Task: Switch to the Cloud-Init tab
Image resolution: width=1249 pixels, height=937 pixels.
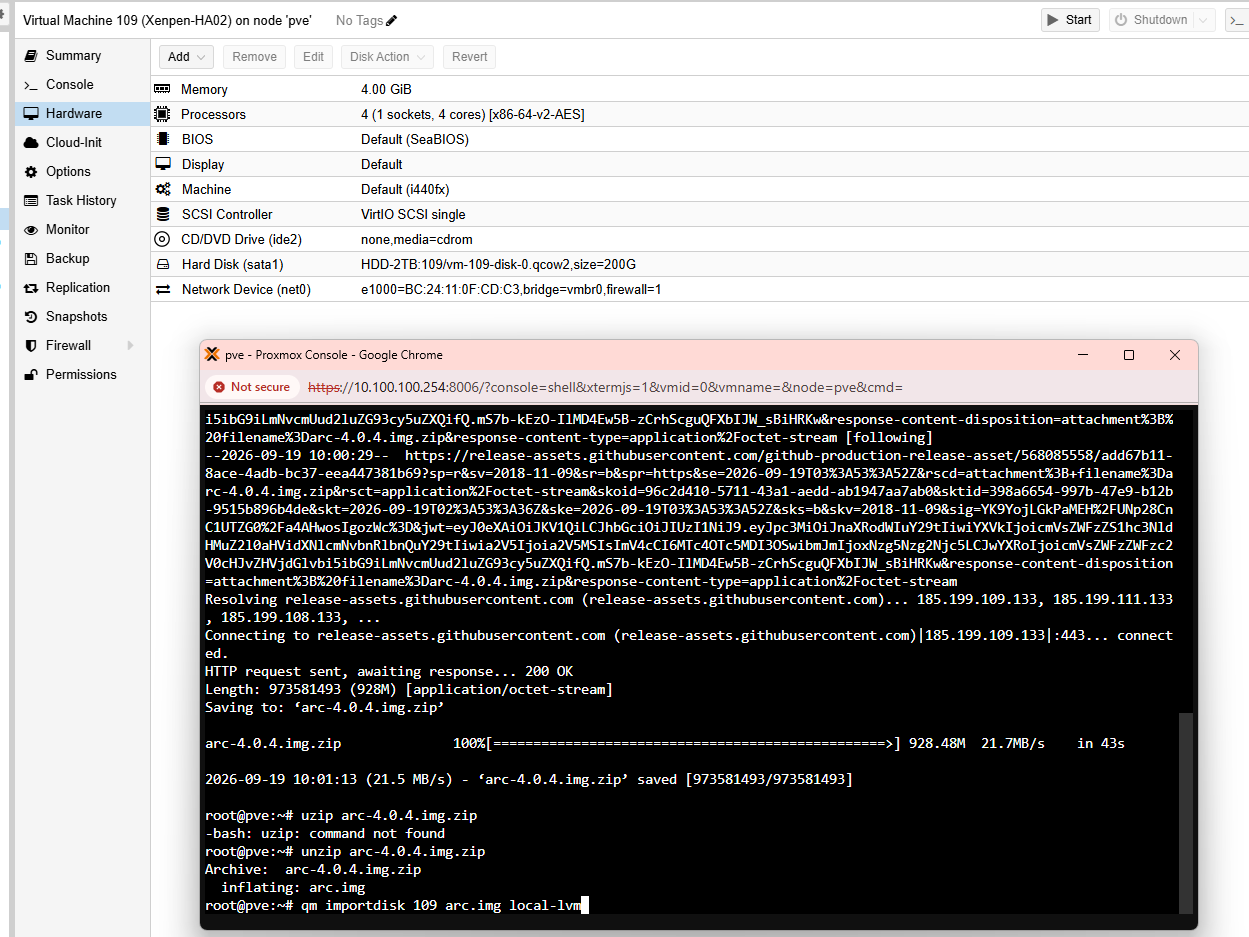Action: 82,143
